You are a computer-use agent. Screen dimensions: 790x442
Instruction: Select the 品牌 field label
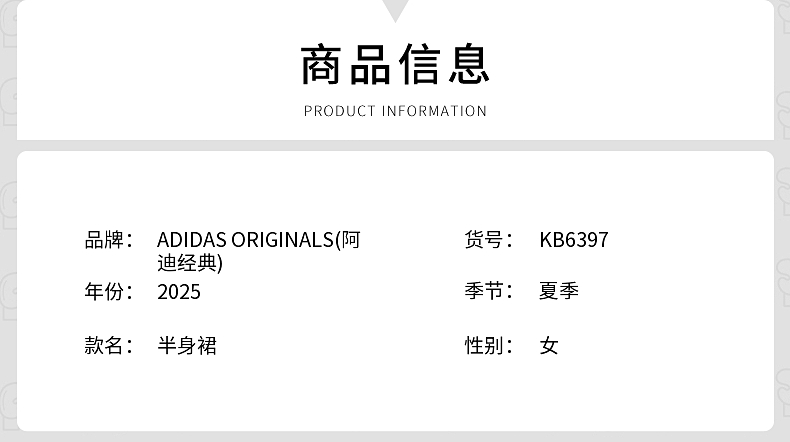tap(107, 240)
